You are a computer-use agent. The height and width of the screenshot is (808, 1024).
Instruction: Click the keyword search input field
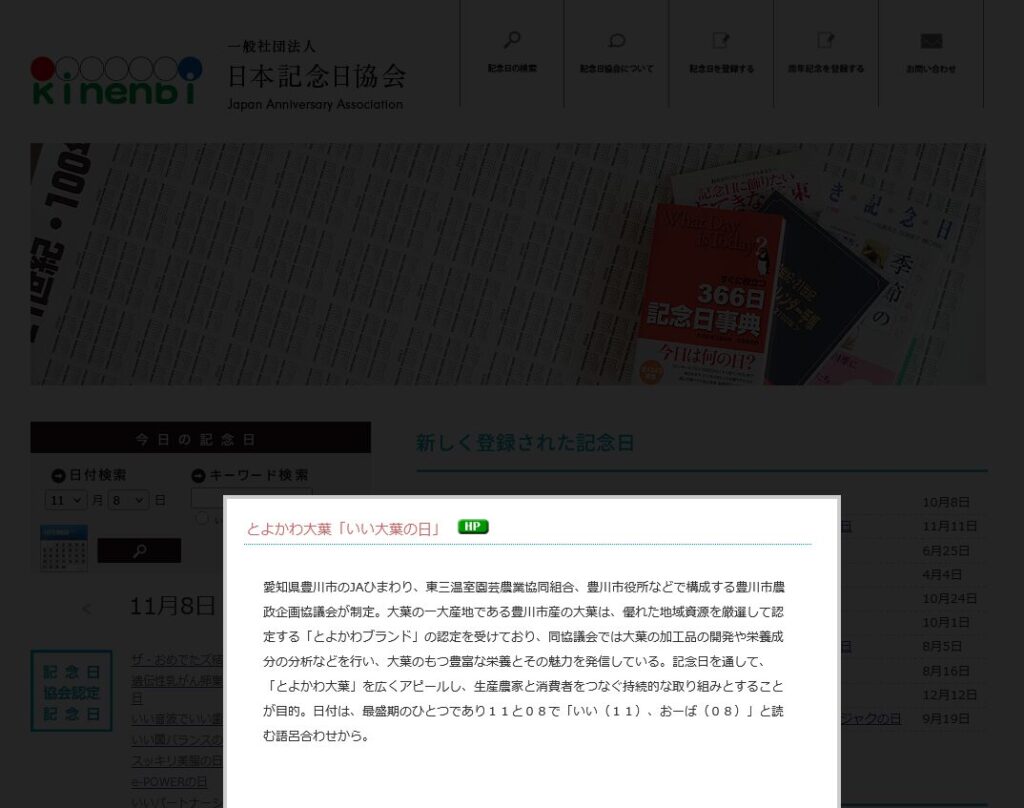click(251, 497)
